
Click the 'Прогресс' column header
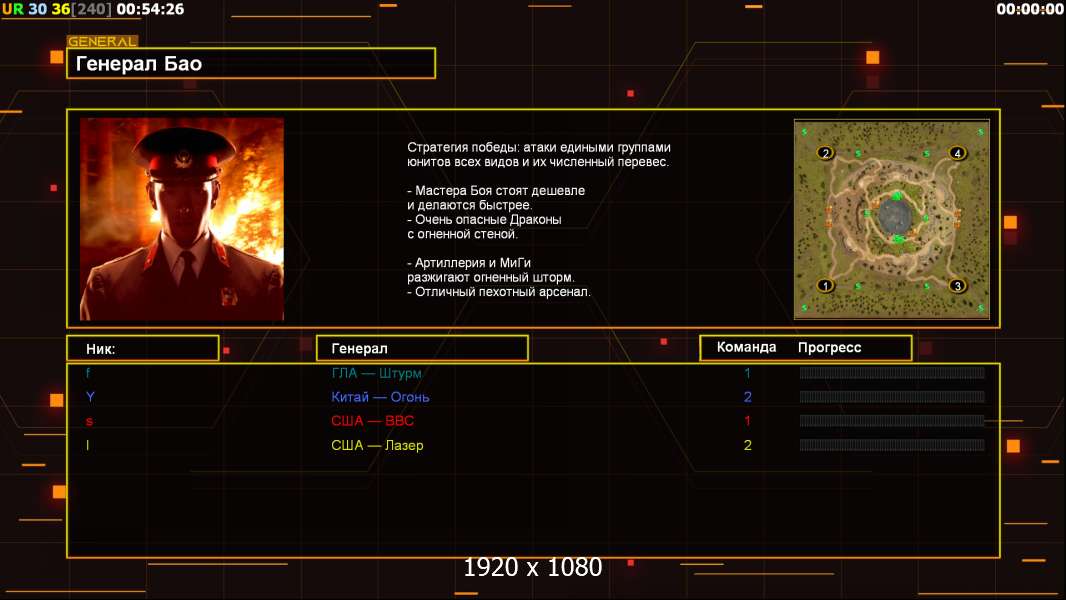pos(829,347)
